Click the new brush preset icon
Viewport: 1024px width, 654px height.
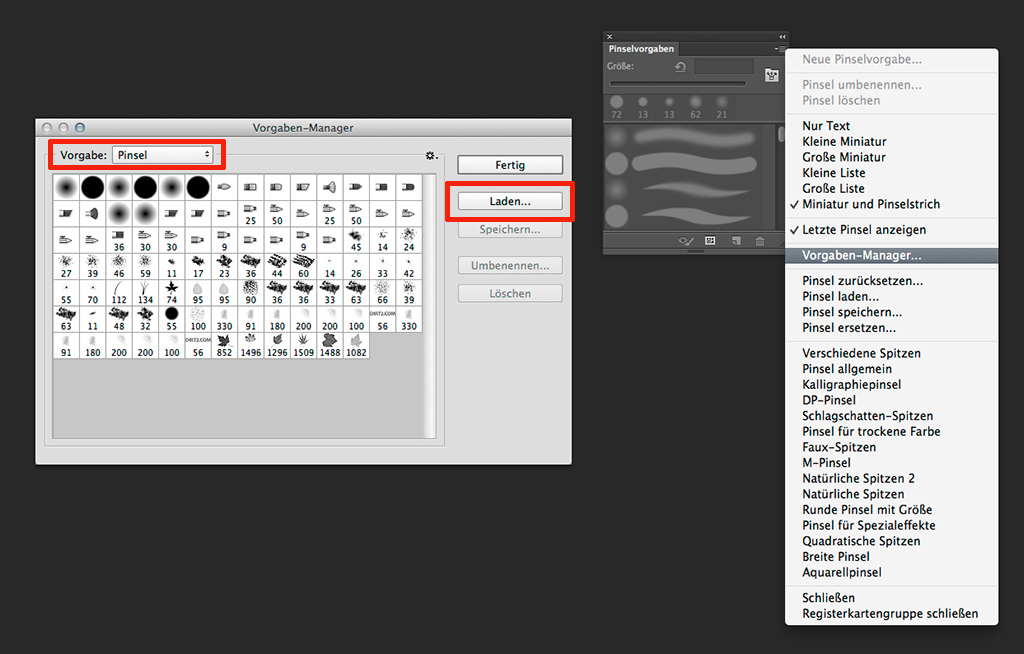tap(735, 241)
